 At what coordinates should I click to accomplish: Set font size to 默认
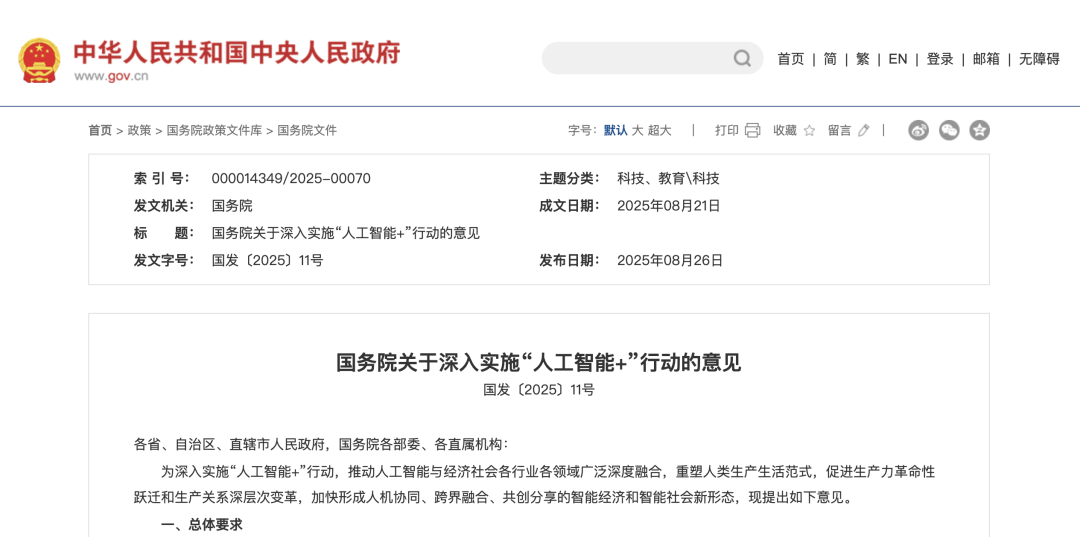615,130
